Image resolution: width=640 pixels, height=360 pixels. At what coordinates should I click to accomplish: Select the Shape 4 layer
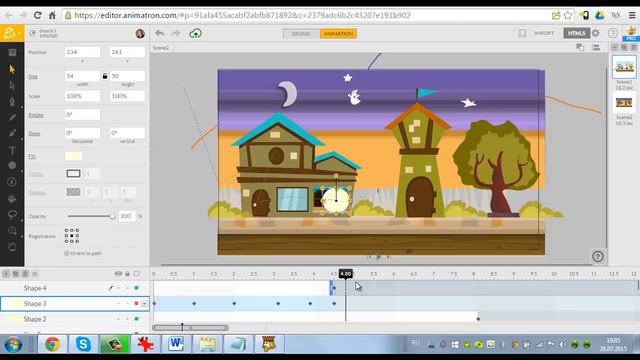click(76, 288)
